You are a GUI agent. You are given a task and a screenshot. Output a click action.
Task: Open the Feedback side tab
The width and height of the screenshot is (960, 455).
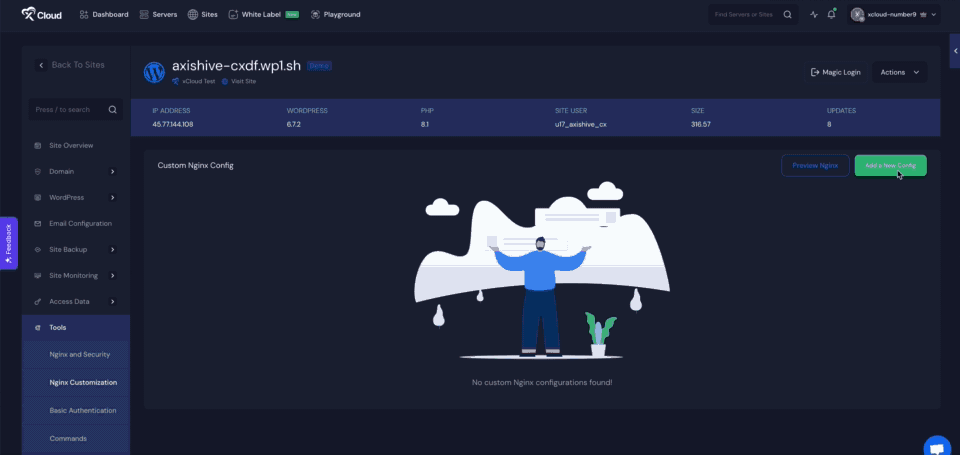9,243
